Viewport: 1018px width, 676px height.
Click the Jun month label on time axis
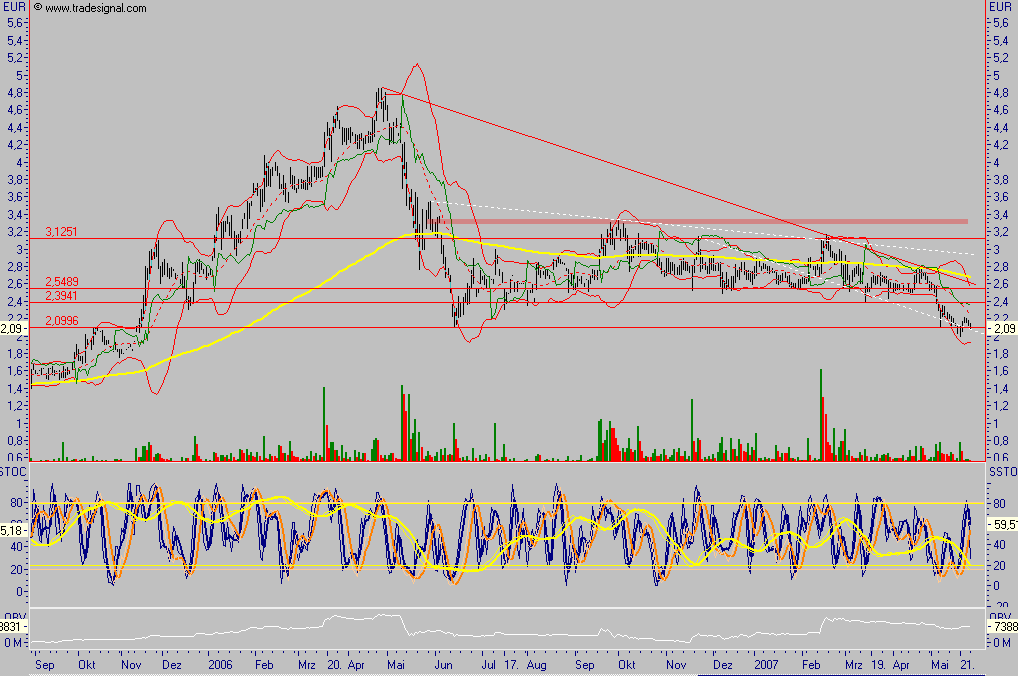point(443,665)
